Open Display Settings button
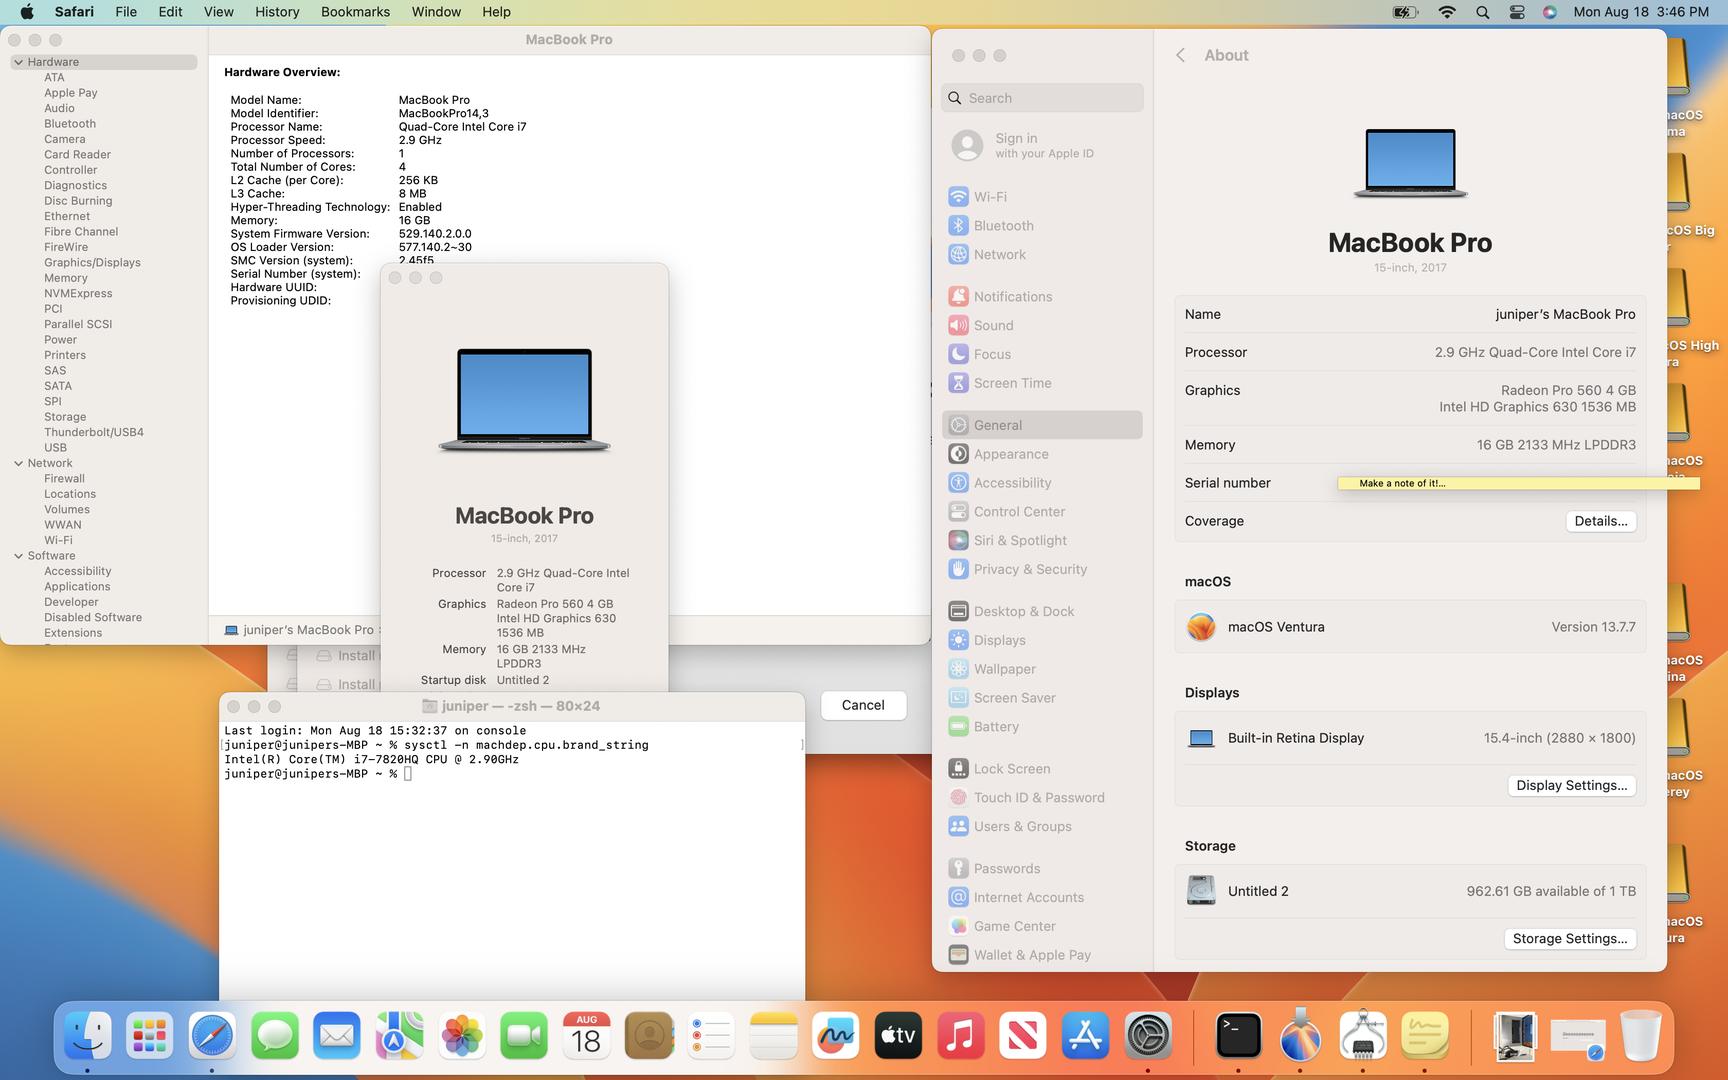1728x1080 pixels. point(1571,785)
